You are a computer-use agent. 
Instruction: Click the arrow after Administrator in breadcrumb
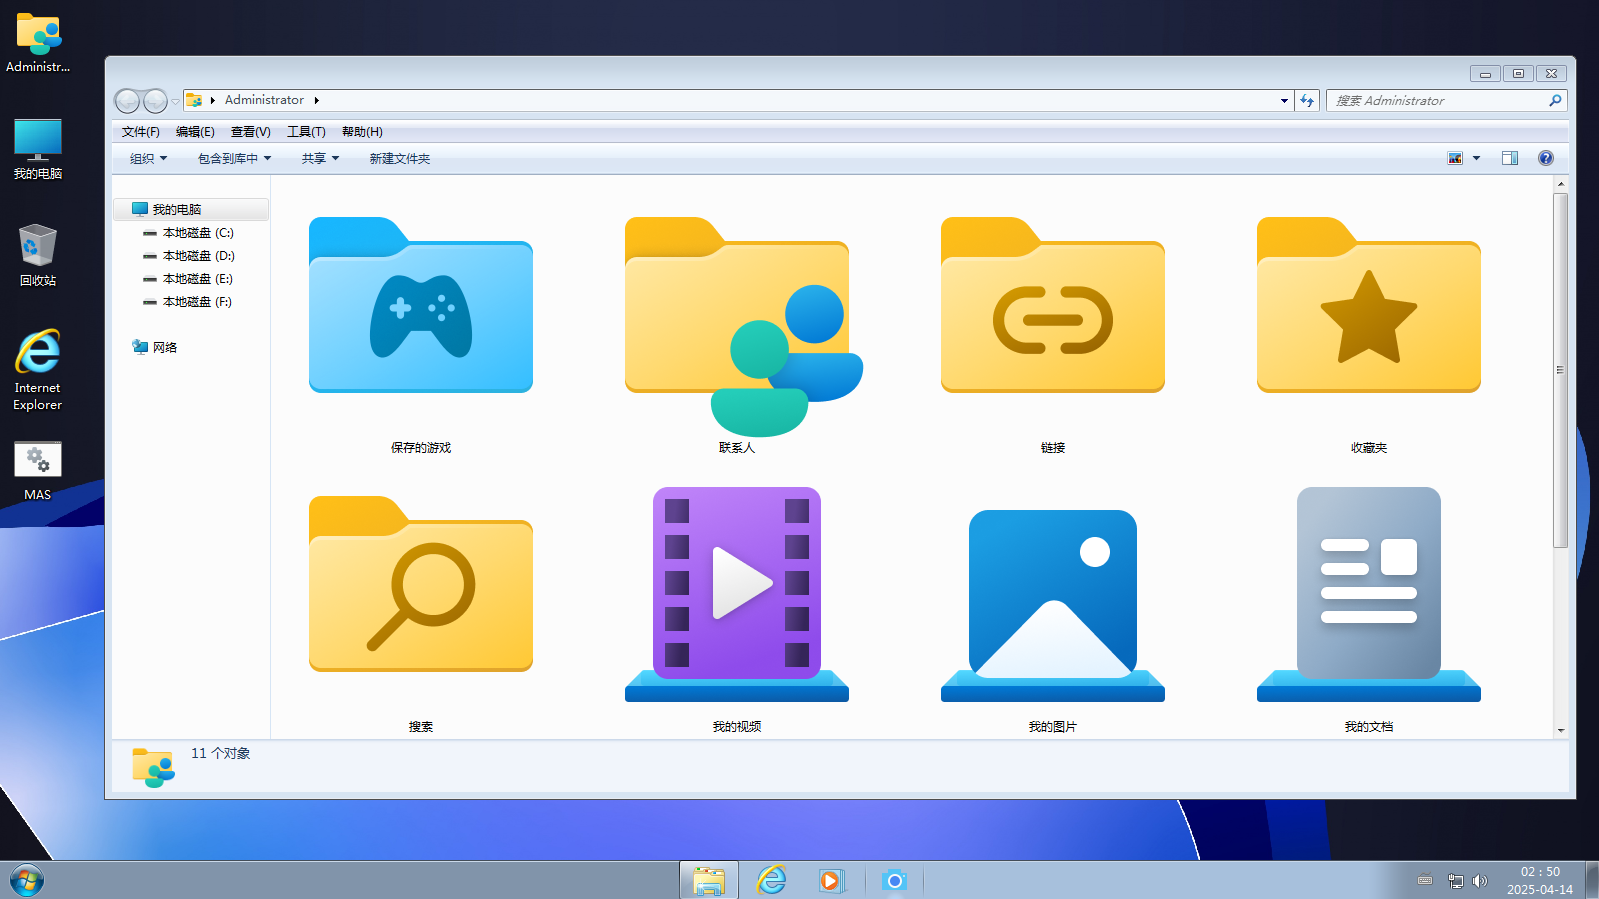(x=316, y=100)
